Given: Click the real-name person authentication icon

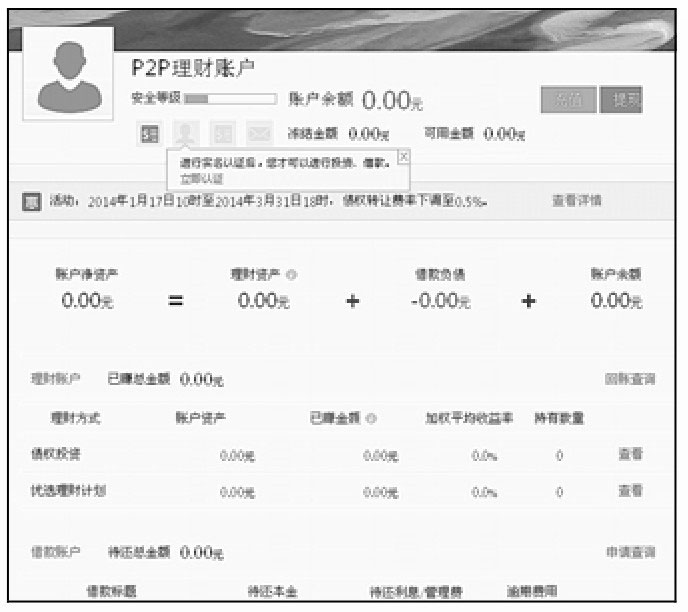Looking at the screenshot, I should point(186,133).
